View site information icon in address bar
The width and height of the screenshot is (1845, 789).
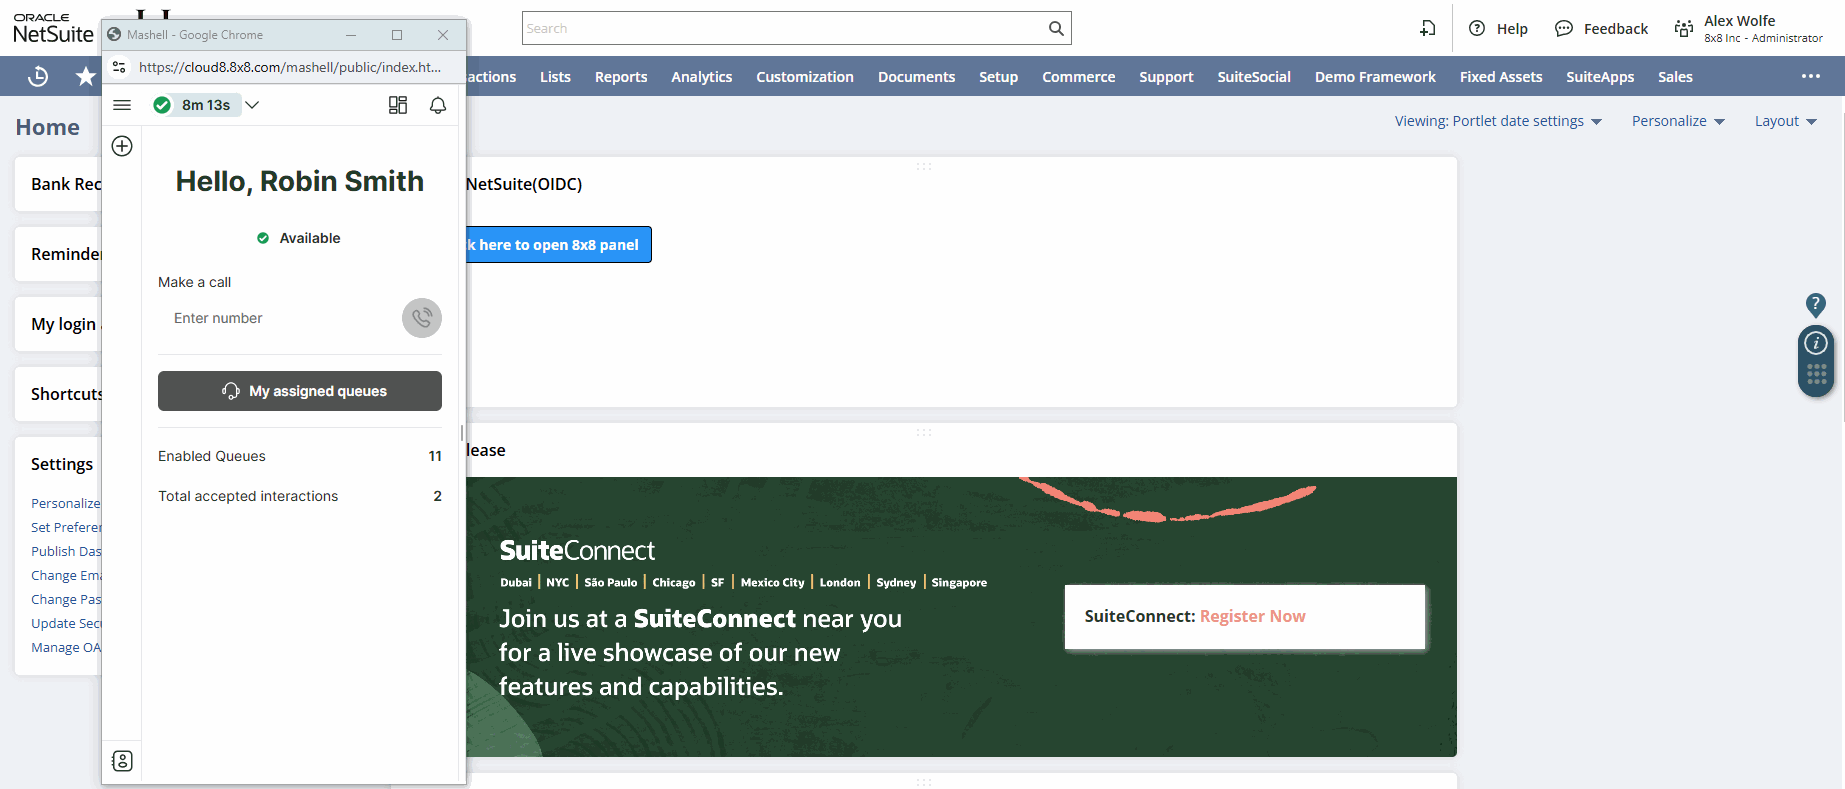click(119, 67)
